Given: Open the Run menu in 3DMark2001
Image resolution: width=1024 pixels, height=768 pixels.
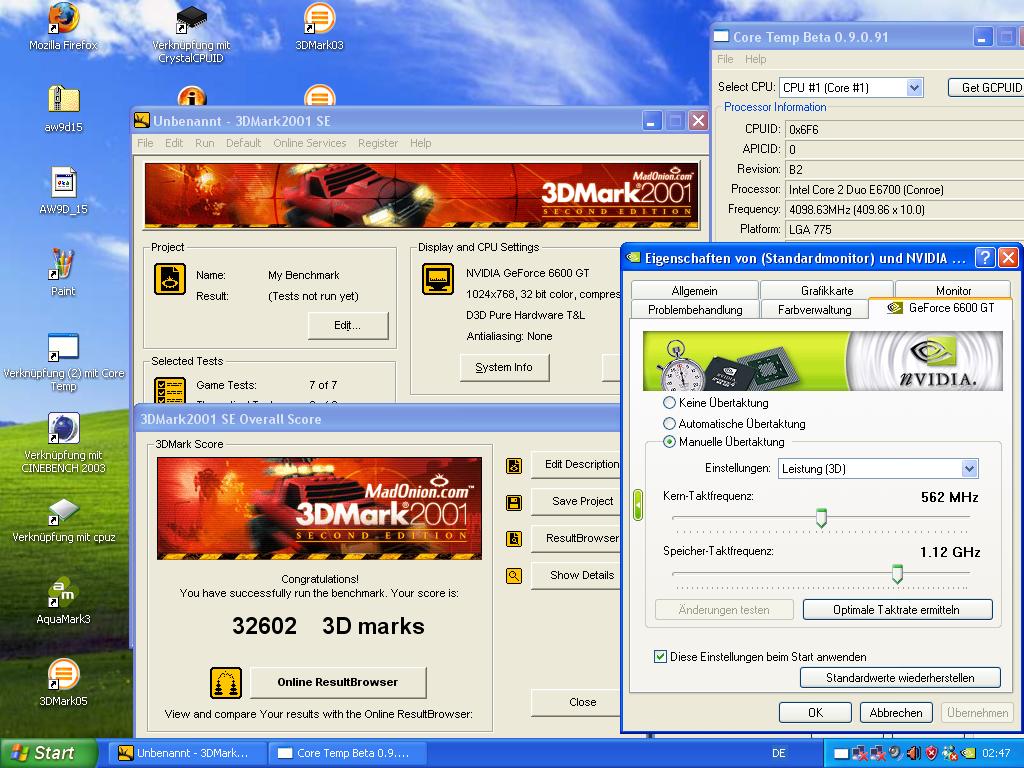Looking at the screenshot, I should coord(204,143).
